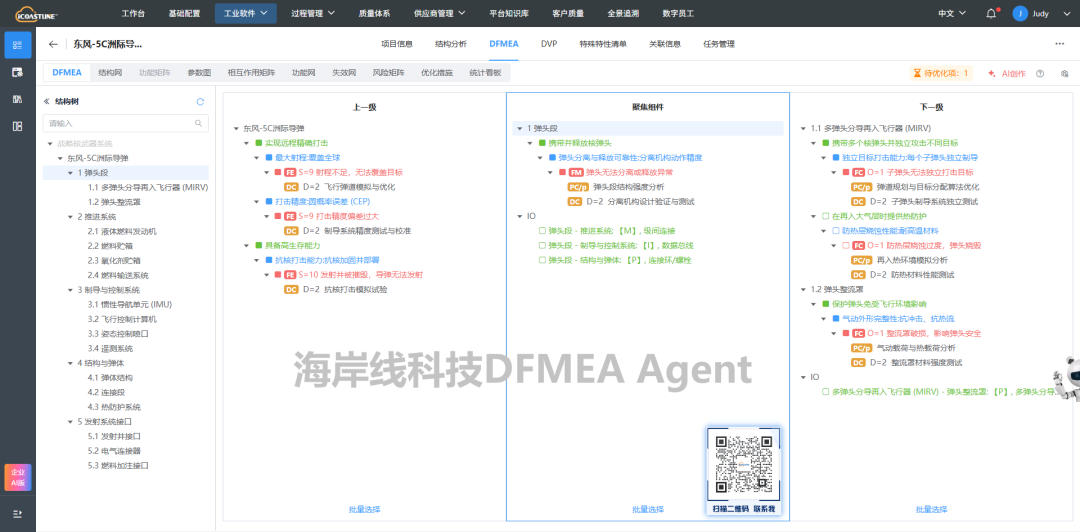Click the Judy user avatar
The width and height of the screenshot is (1080, 532).
point(1020,13)
